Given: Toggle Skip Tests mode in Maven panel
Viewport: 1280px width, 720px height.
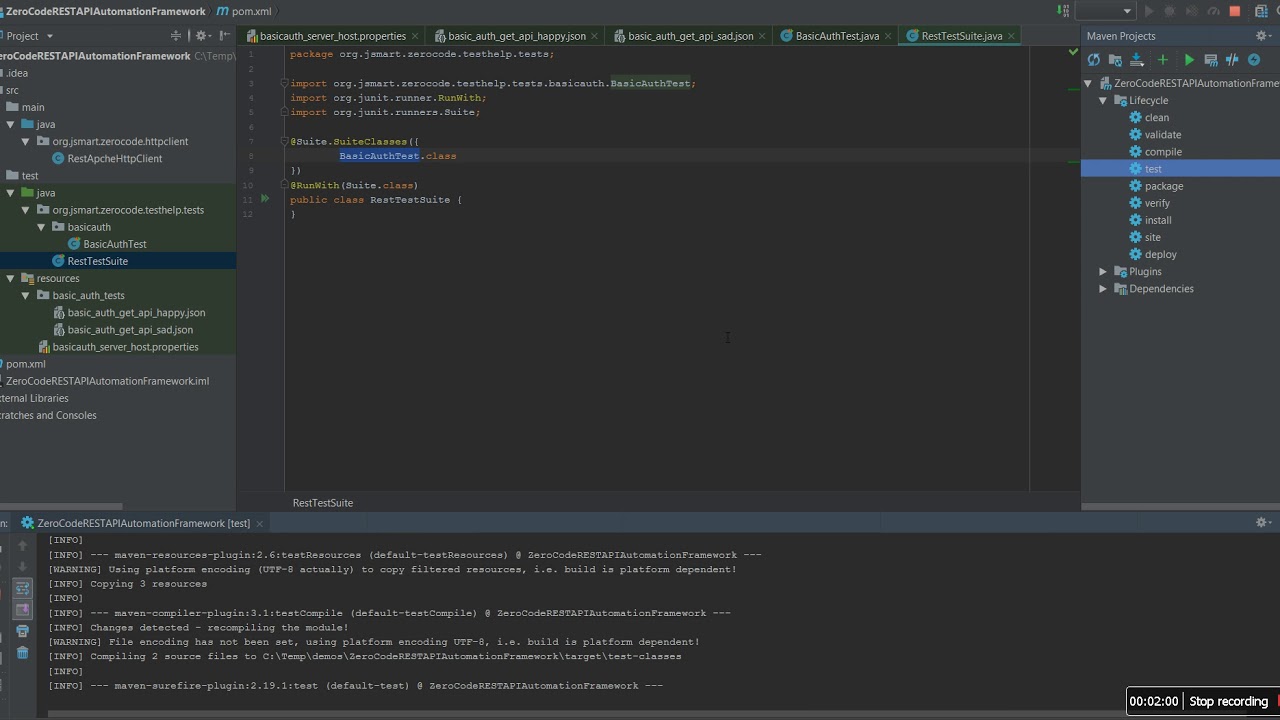Looking at the screenshot, I should 1254,60.
